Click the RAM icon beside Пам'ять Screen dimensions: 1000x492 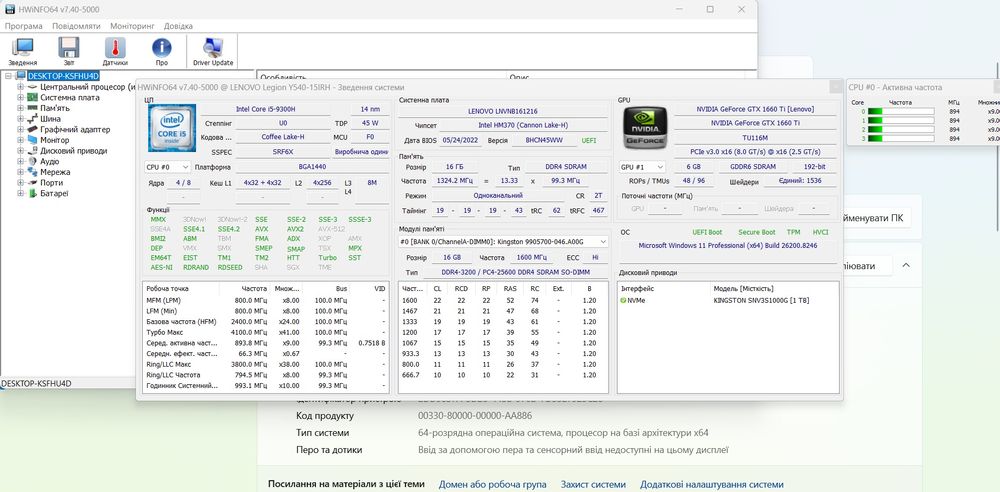pyautogui.click(x=32, y=108)
